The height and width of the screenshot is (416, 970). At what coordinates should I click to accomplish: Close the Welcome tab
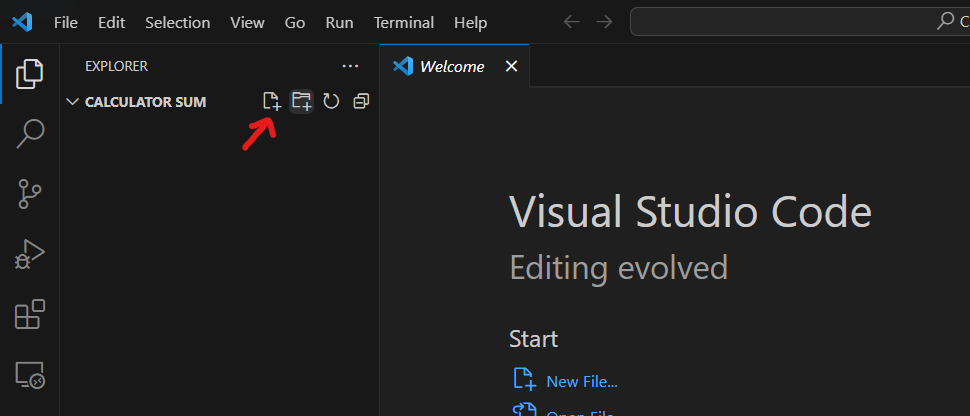point(511,67)
